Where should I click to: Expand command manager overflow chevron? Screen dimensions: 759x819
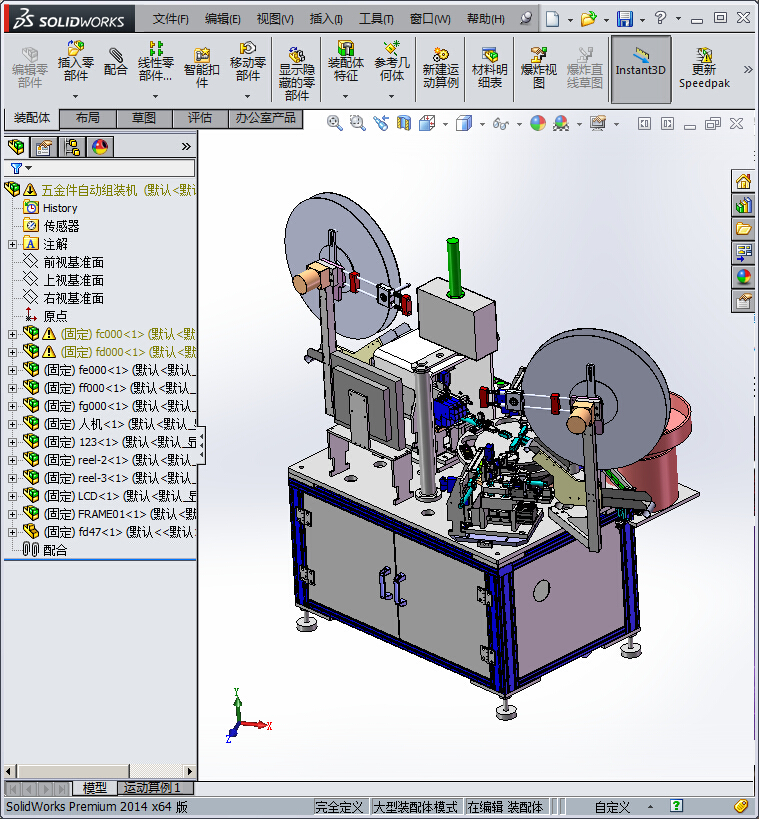(748, 69)
